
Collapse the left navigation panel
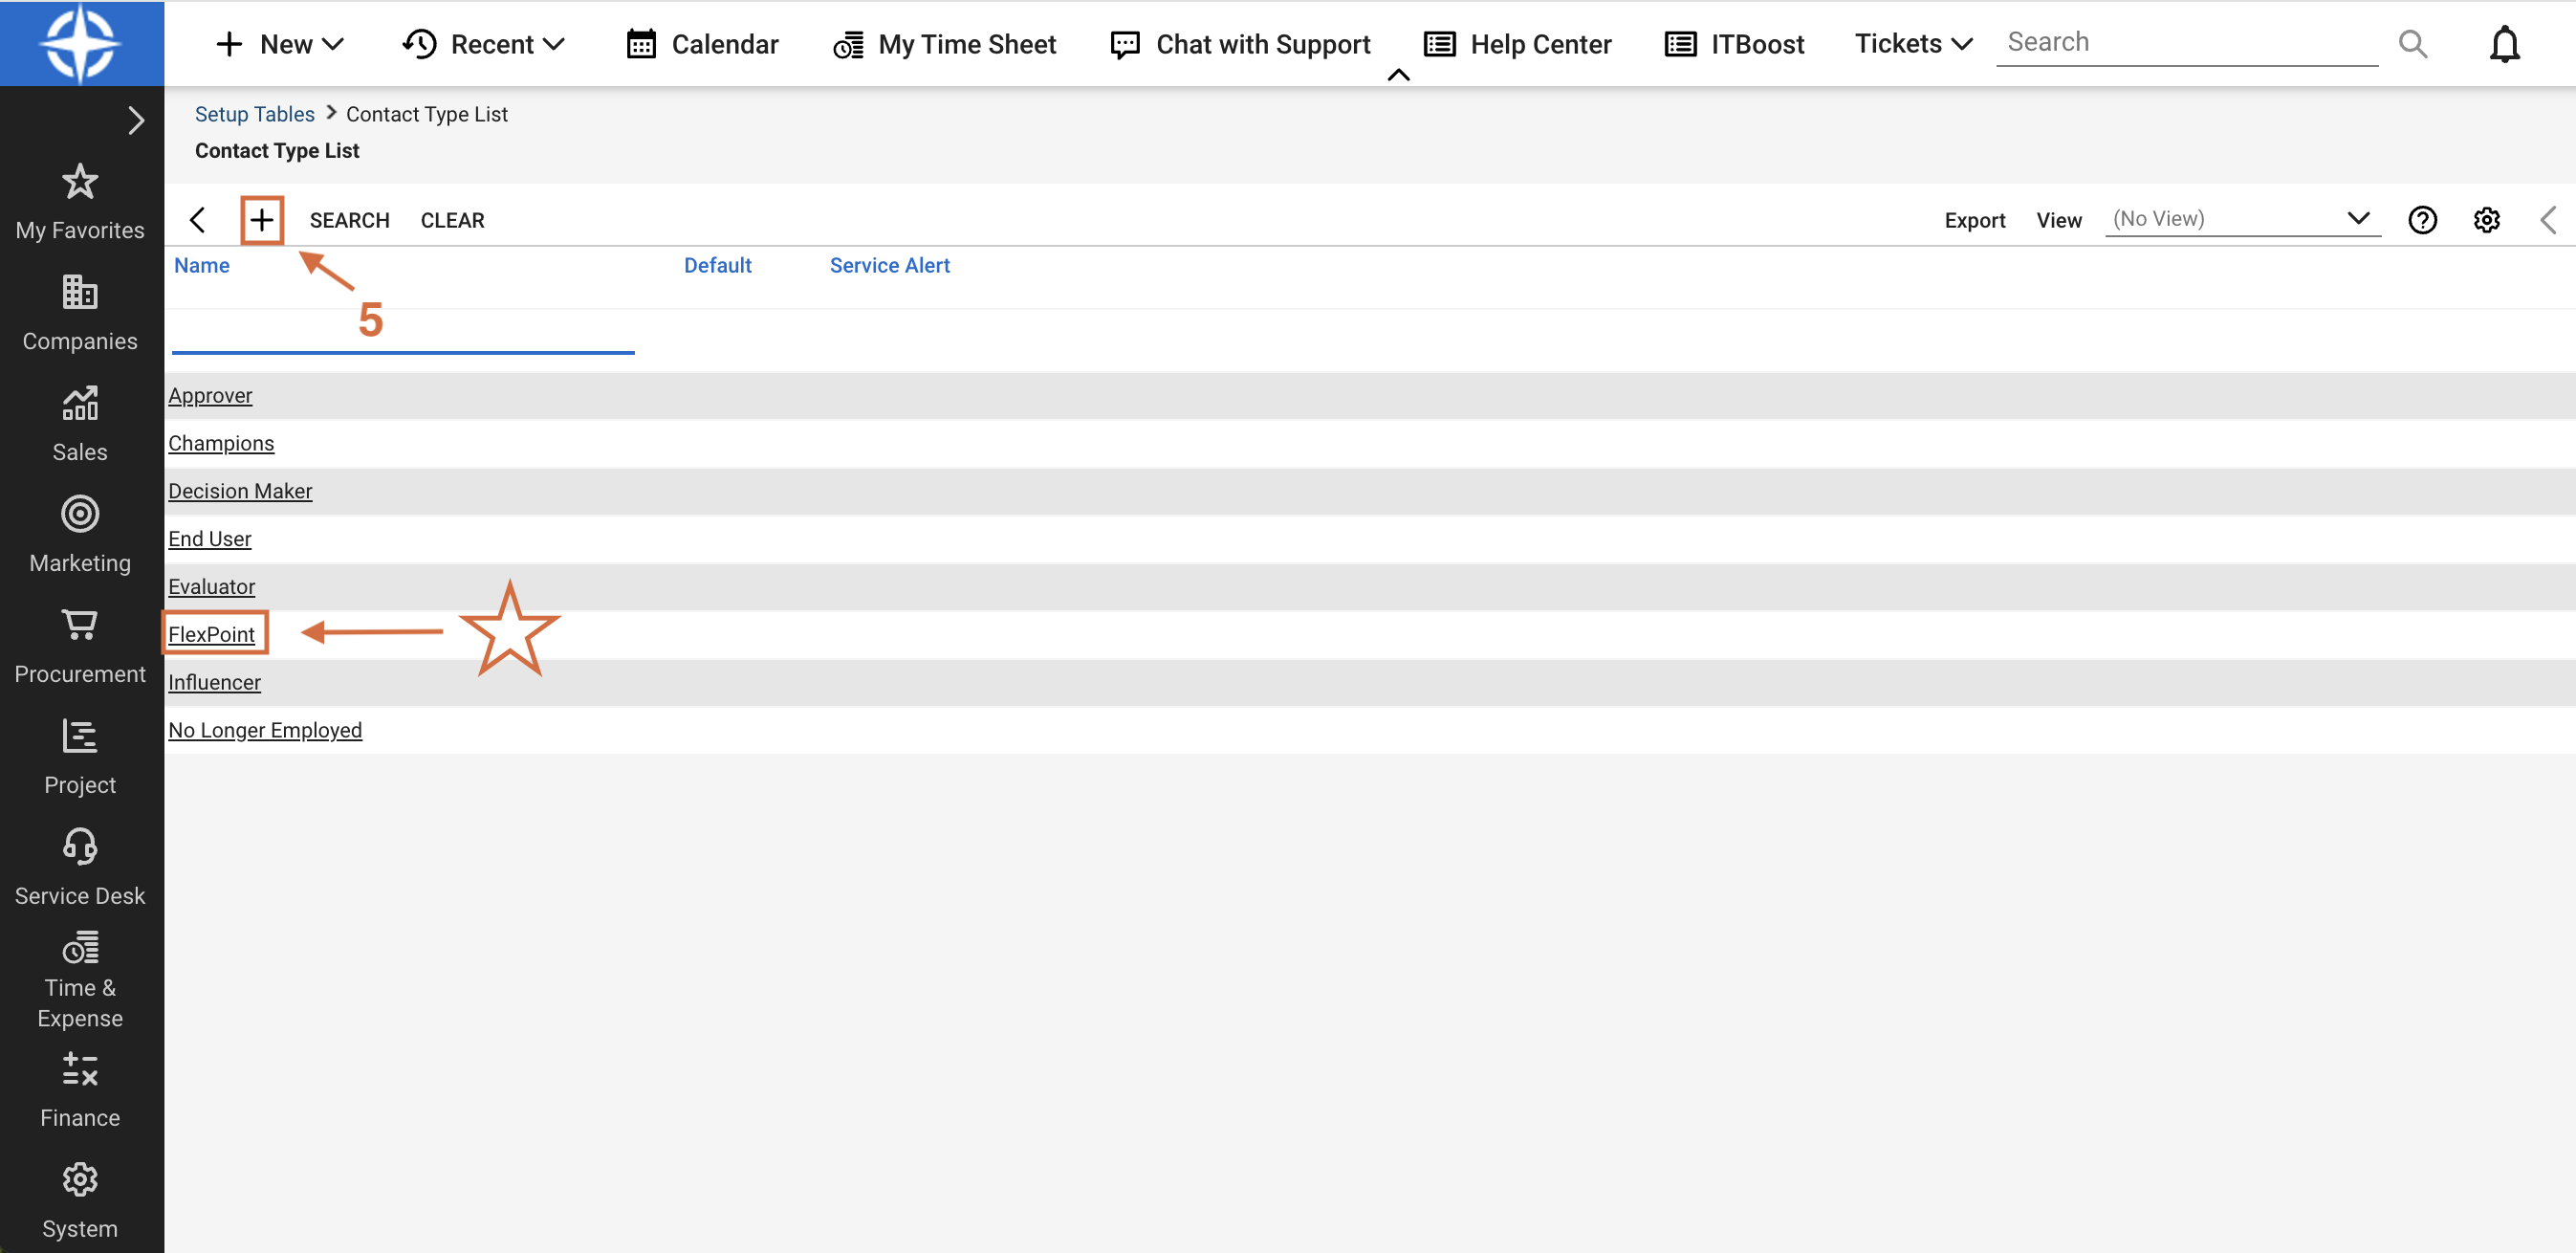137,120
